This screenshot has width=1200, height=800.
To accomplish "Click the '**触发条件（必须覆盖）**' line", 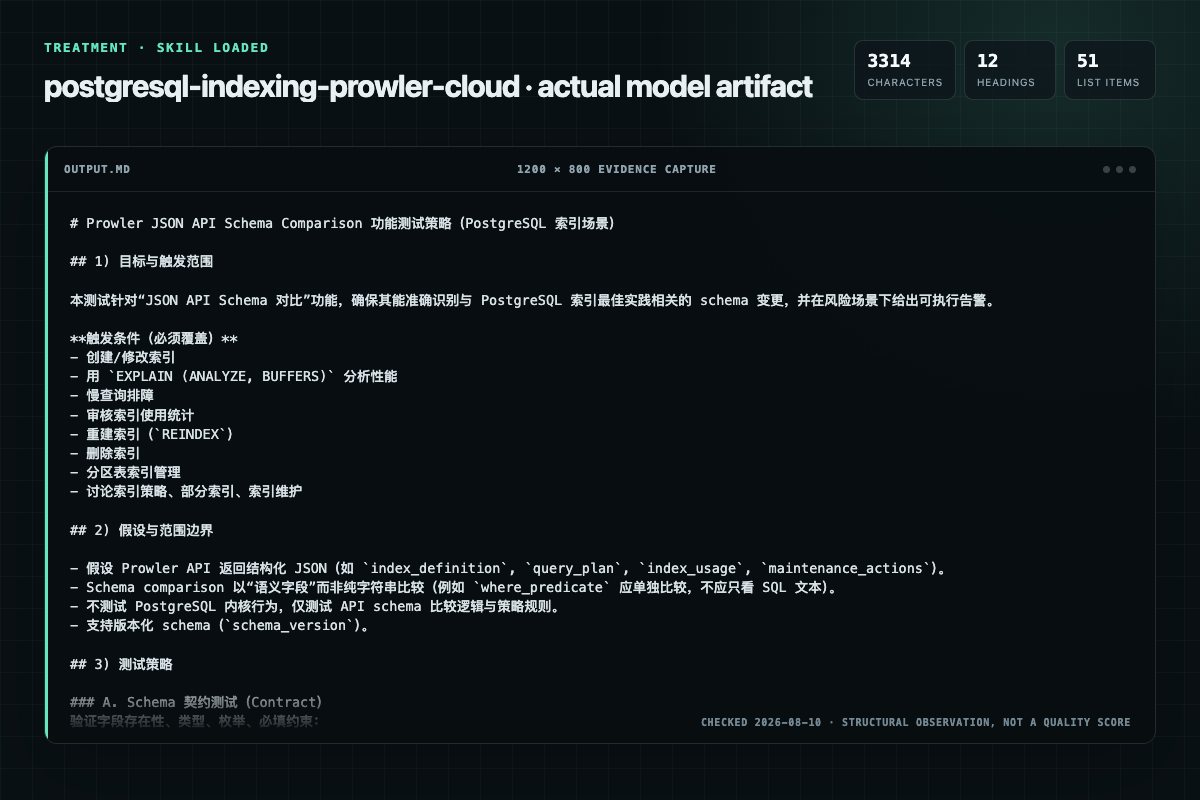I will point(154,338).
